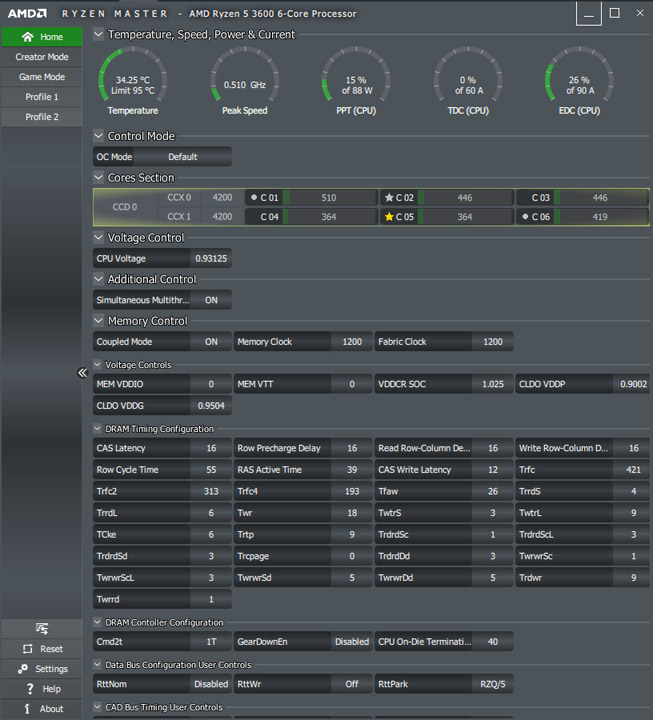Click Fabric Clock value 1200

493,342
